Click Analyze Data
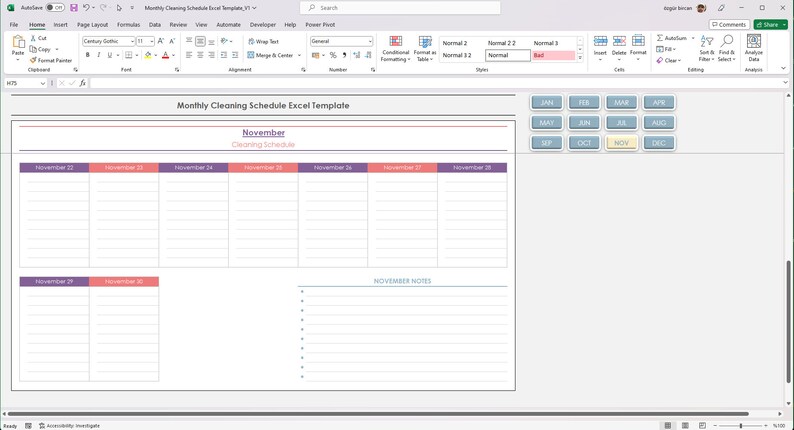The image size is (794, 430). coord(753,48)
